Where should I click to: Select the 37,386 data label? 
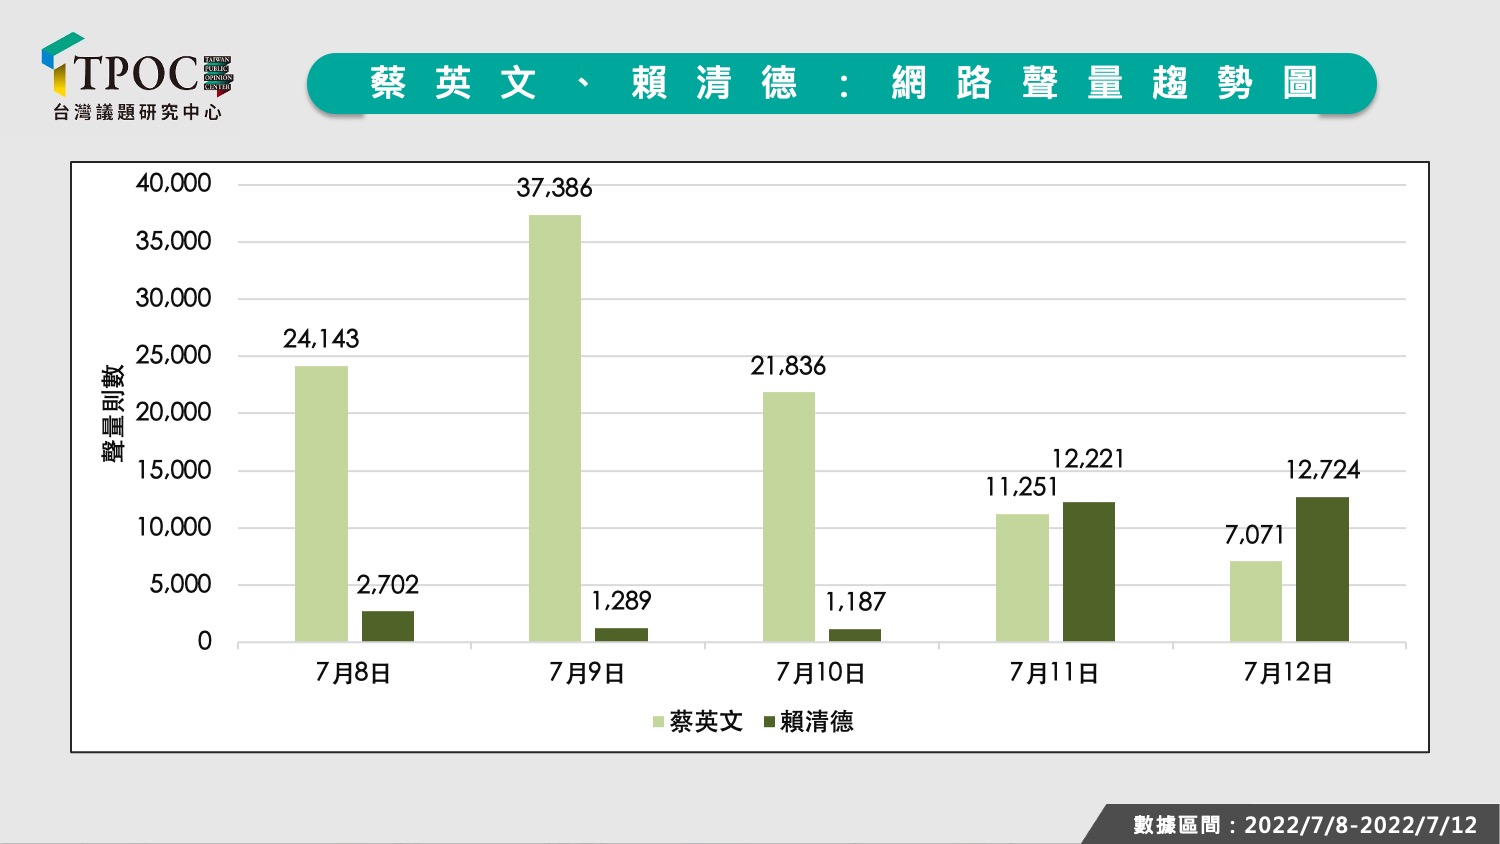click(554, 188)
